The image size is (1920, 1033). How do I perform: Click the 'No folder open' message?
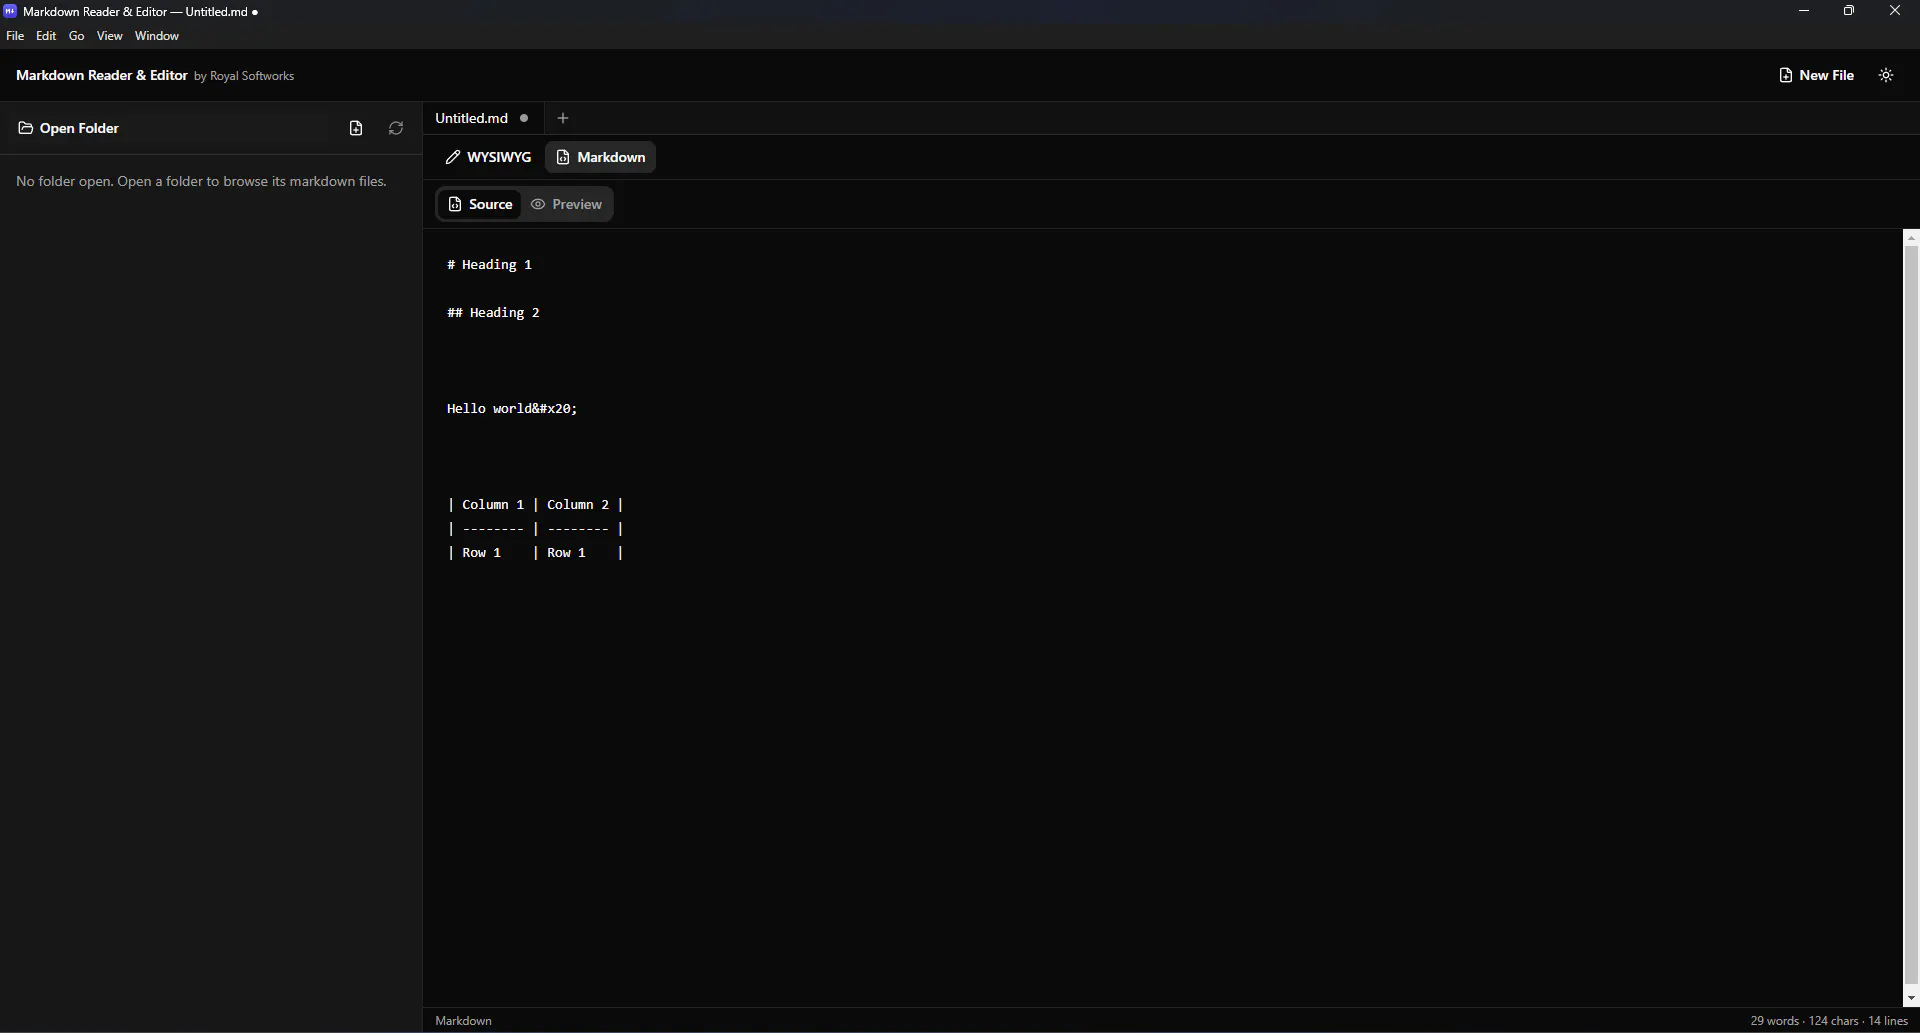[201, 182]
